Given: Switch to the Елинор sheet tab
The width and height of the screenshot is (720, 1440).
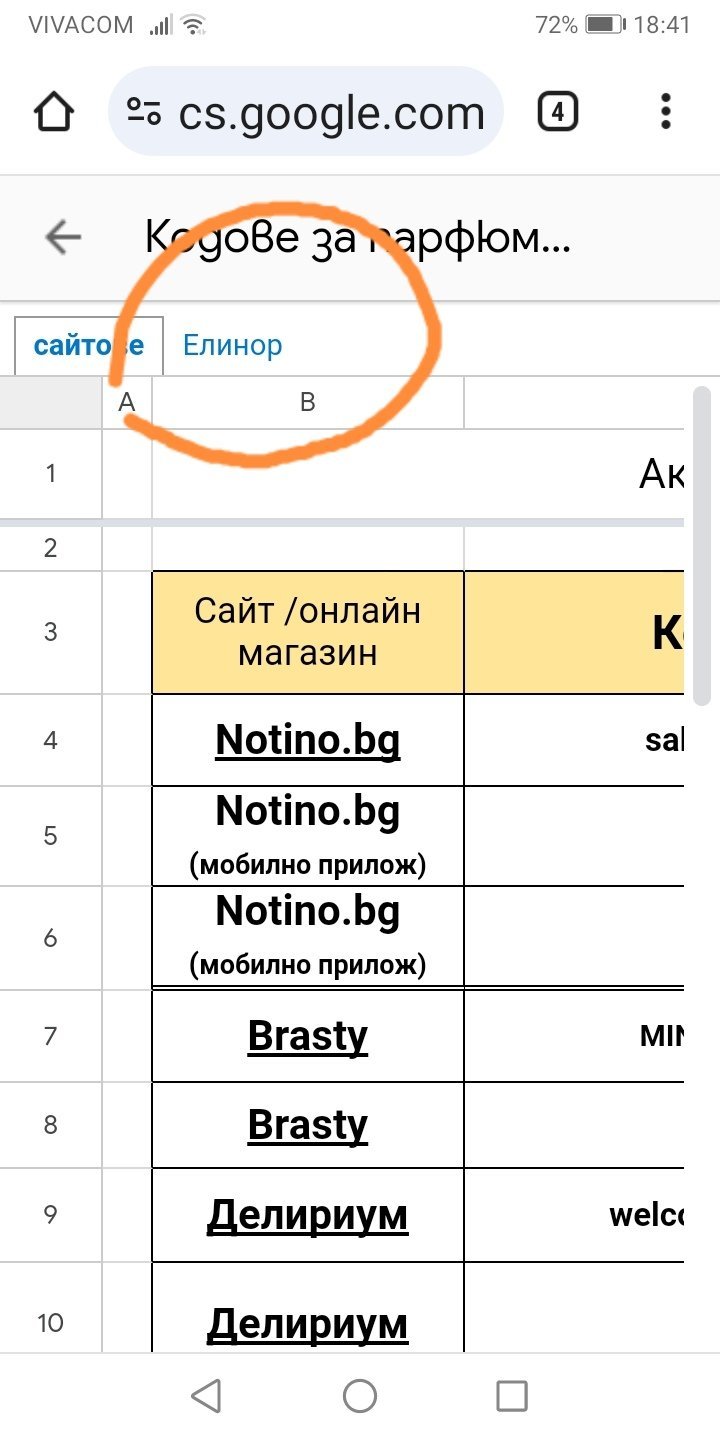Looking at the screenshot, I should point(232,346).
